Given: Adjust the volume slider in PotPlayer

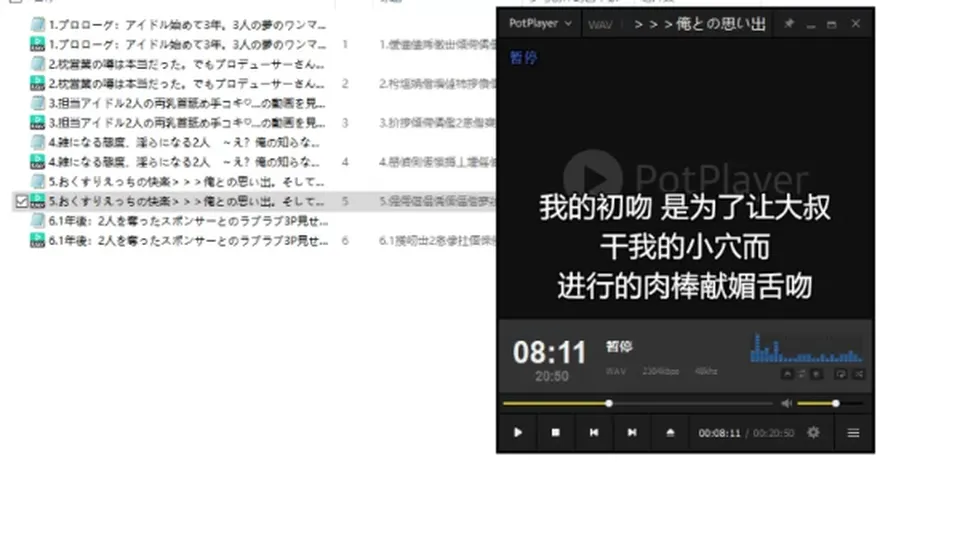Looking at the screenshot, I should 830,403.
